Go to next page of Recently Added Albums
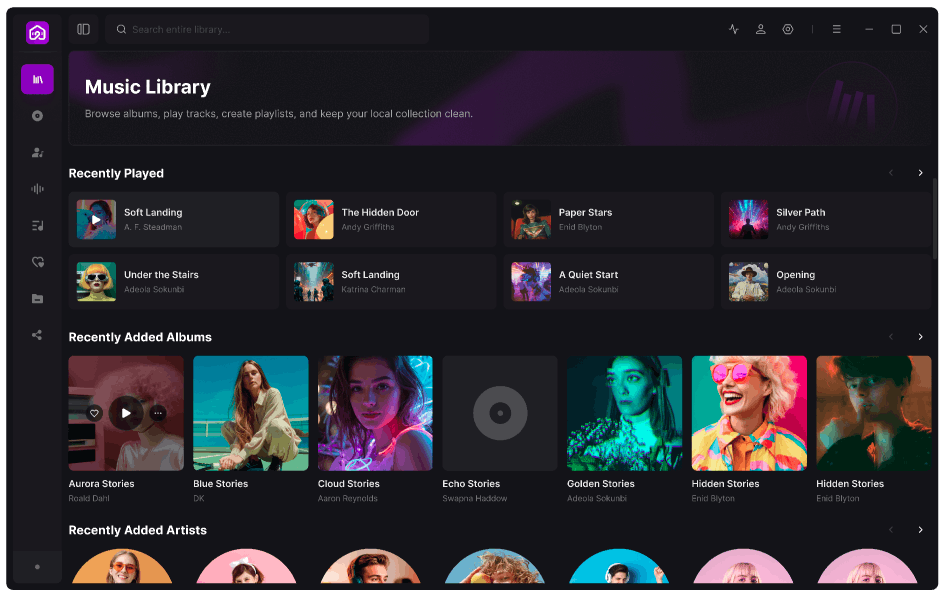Screen dimensions: 950x611 point(920,336)
